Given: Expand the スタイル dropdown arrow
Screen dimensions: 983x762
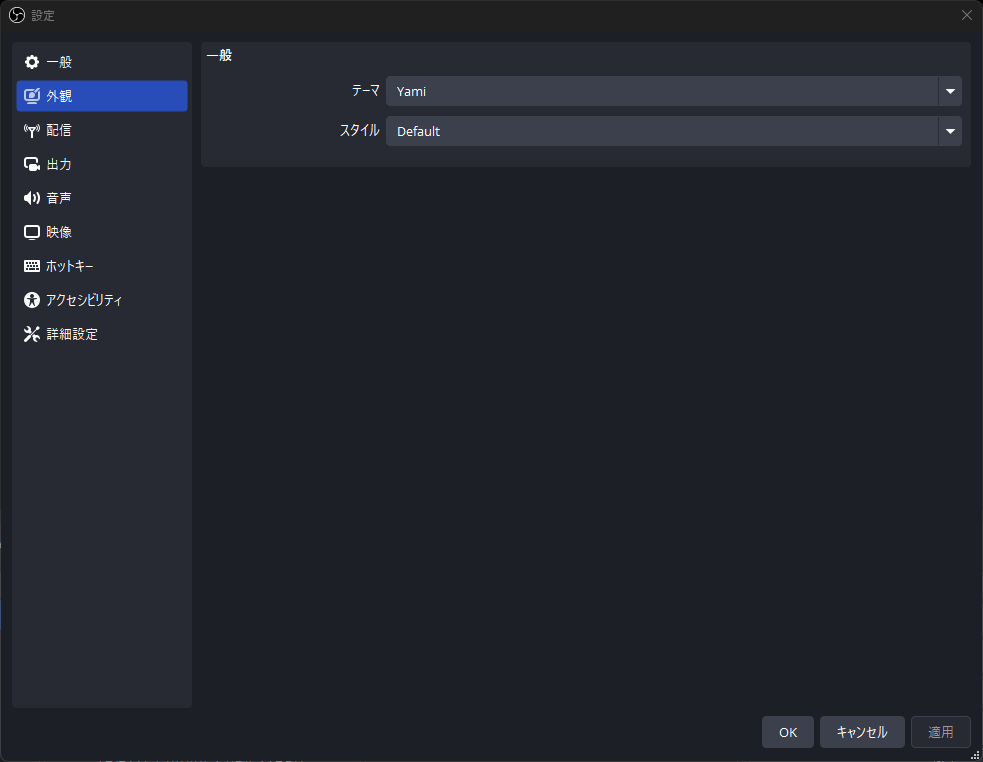Looking at the screenshot, I should [950, 131].
